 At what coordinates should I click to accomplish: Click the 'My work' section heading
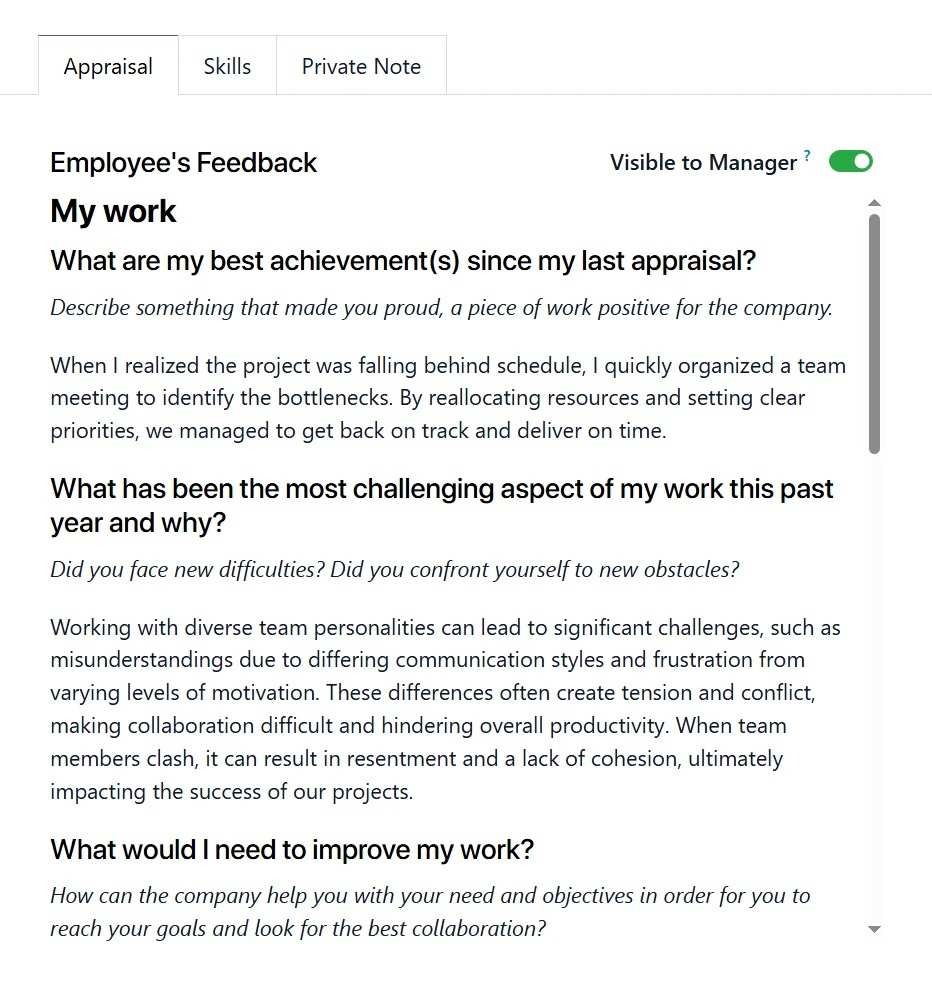[113, 212]
